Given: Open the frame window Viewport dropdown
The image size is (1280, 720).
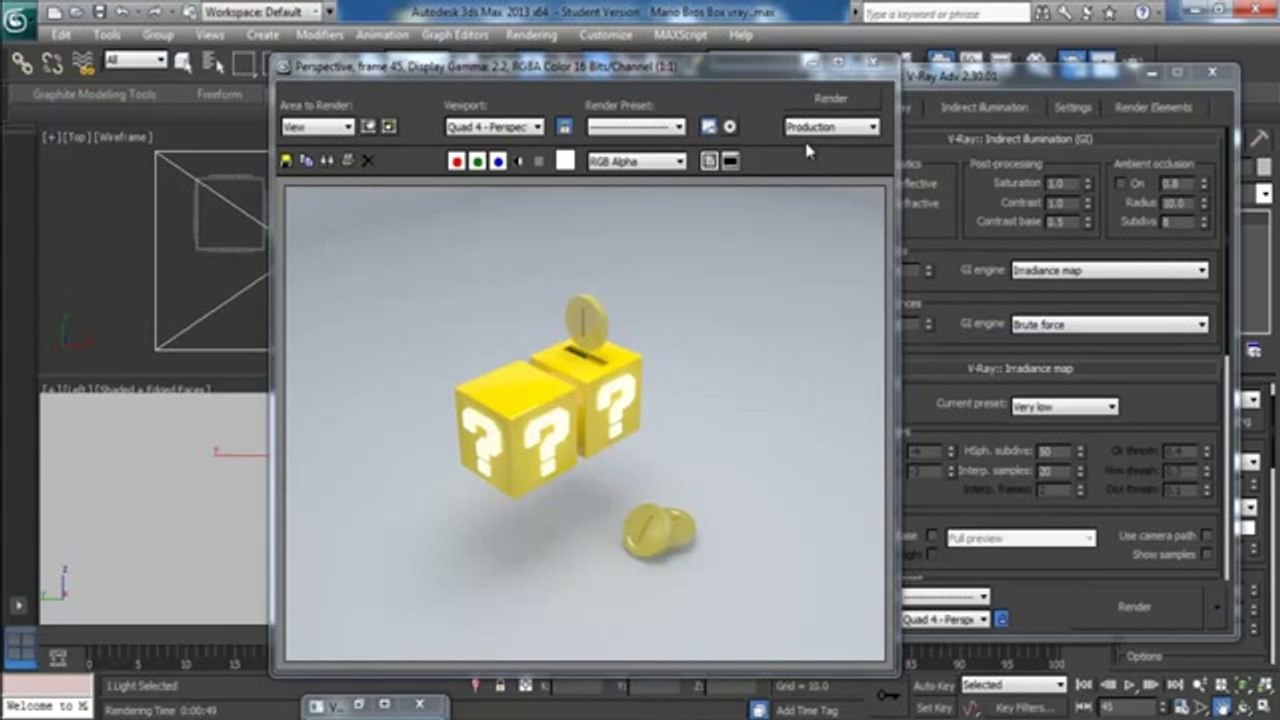Looking at the screenshot, I should tap(495, 127).
